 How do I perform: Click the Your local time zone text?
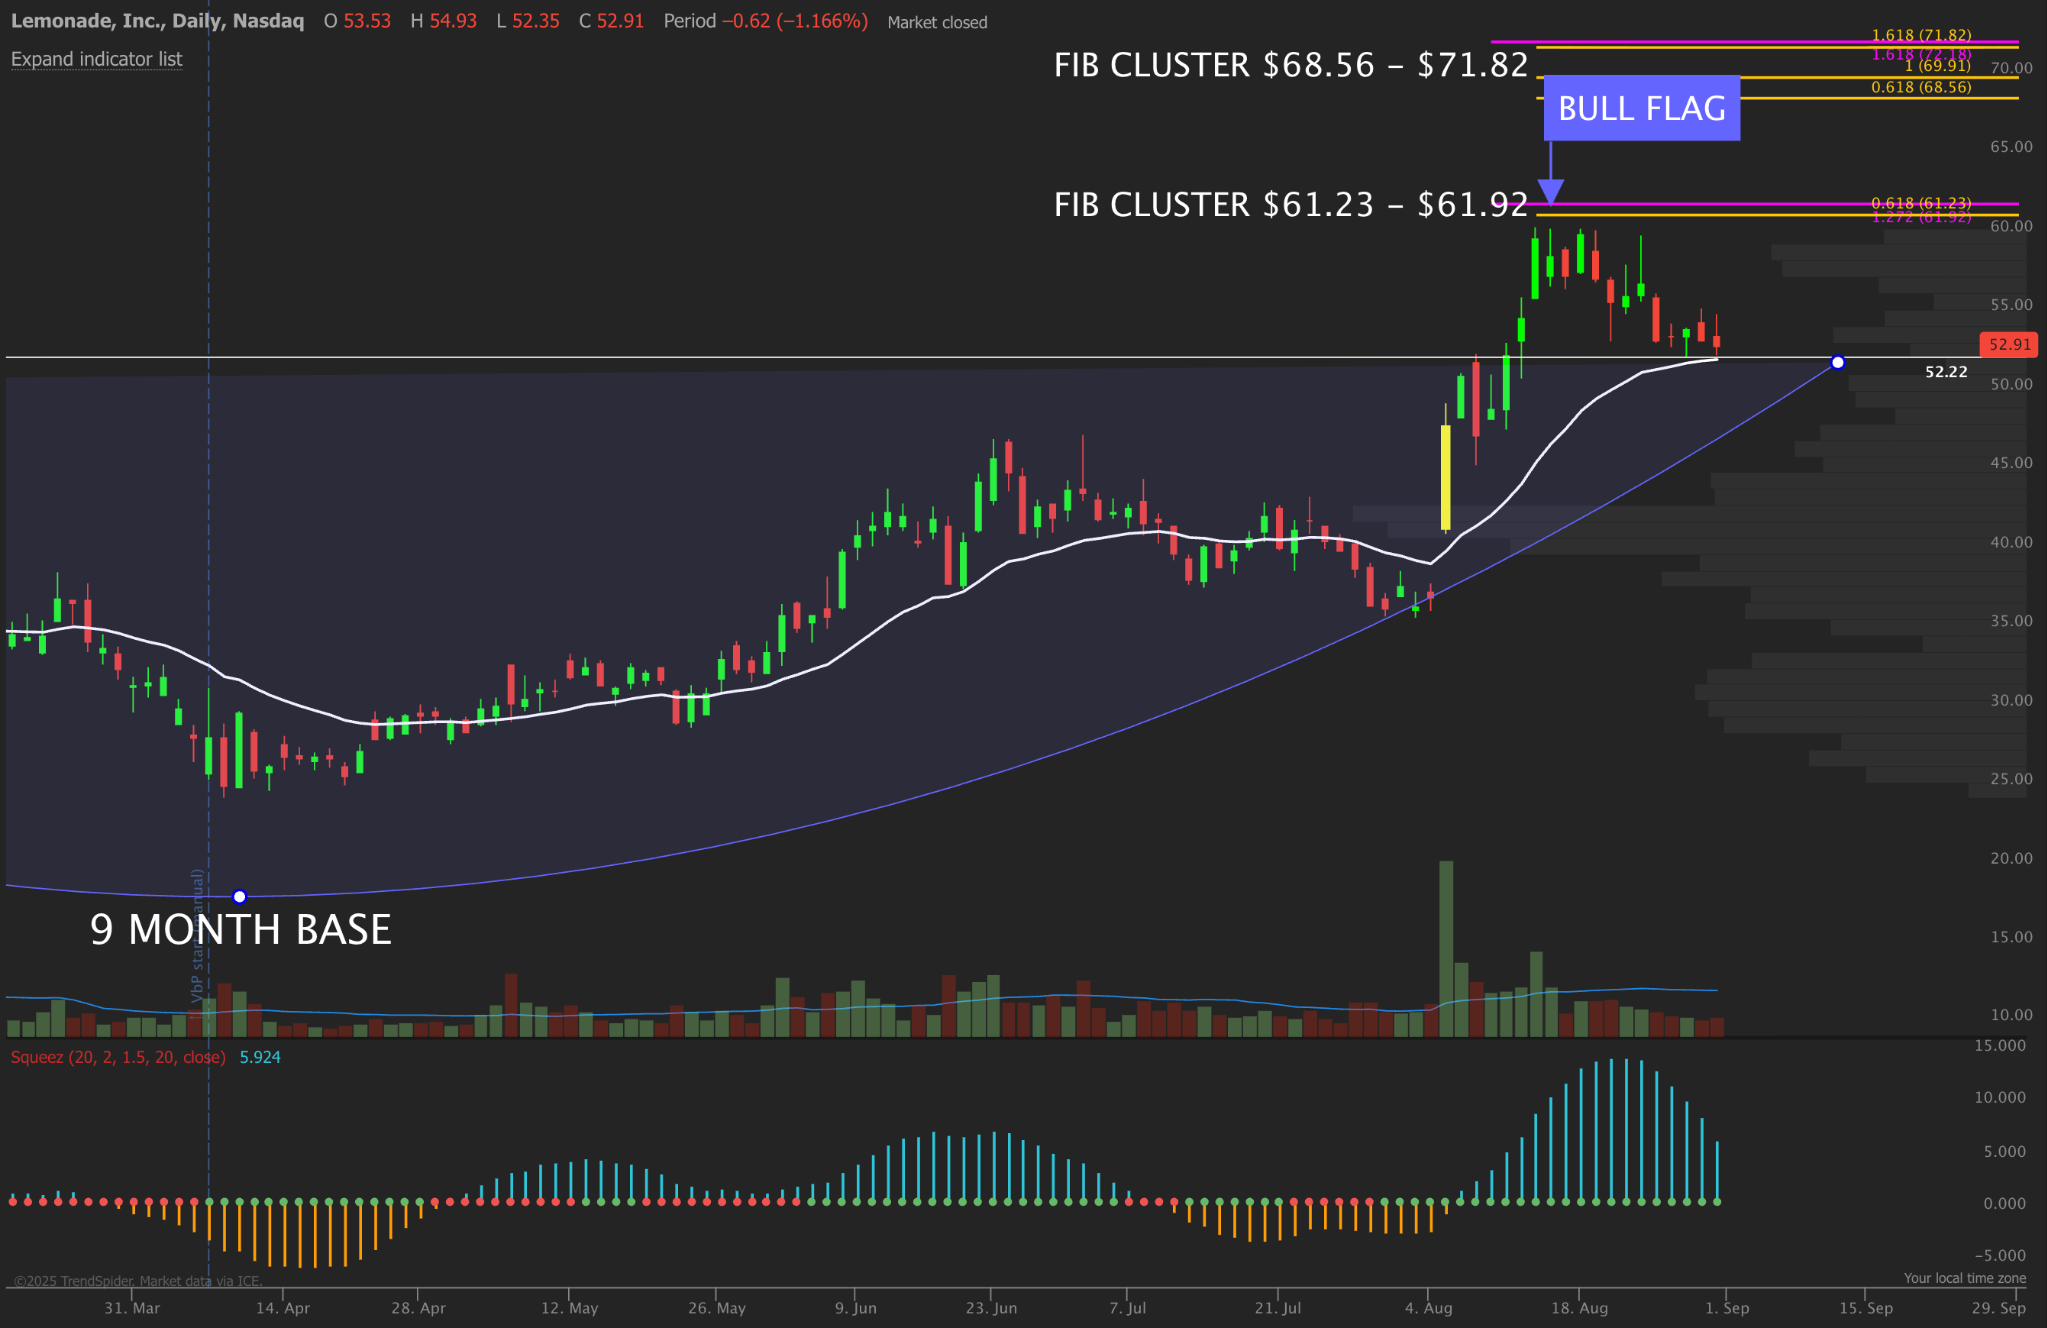click(1964, 1278)
